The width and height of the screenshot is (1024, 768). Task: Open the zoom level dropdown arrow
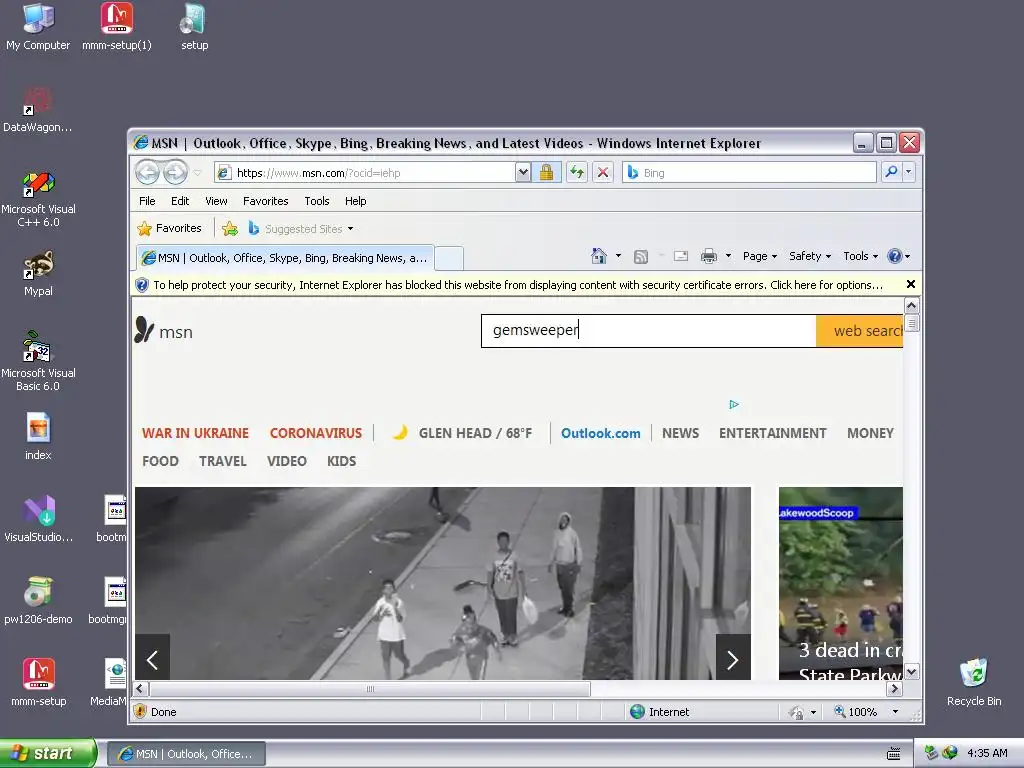click(895, 712)
